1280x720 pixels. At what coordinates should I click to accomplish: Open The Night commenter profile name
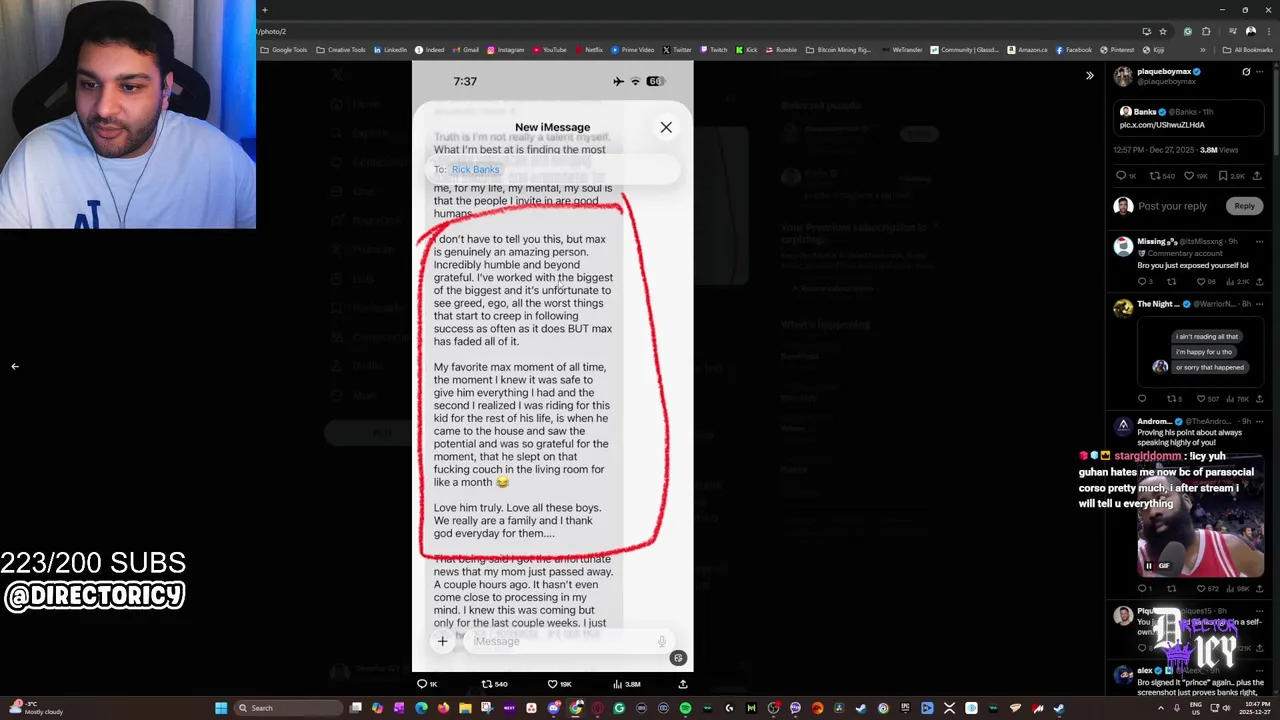coord(1158,304)
